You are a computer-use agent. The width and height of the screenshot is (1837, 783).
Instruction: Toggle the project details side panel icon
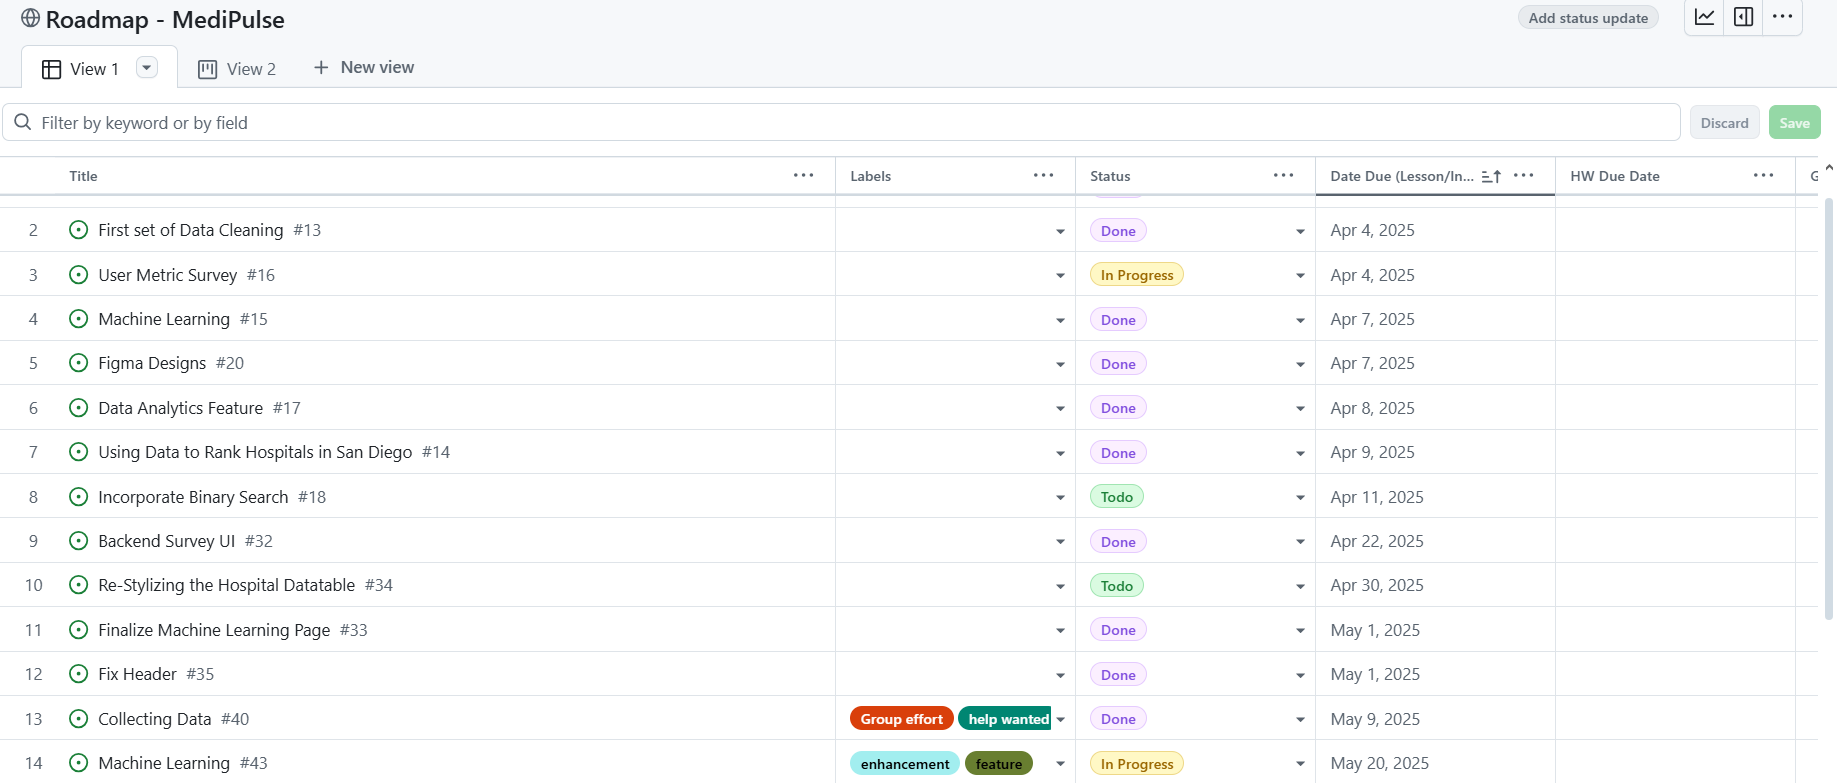tap(1744, 17)
